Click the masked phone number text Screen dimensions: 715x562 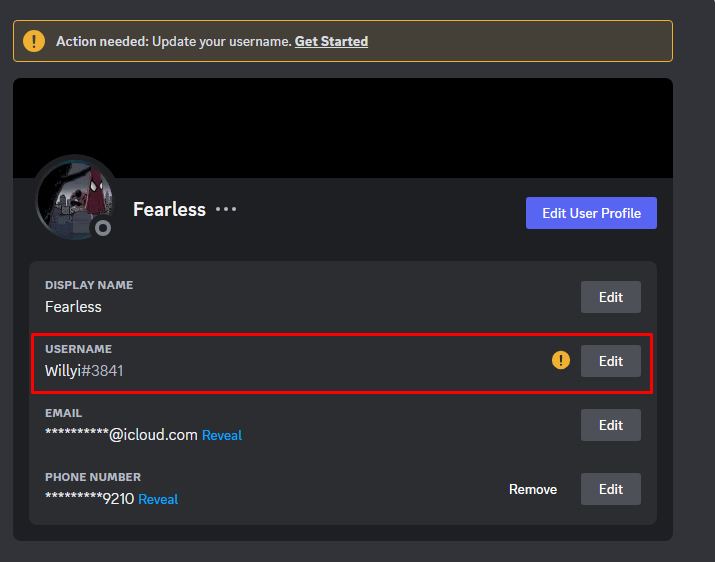(x=89, y=498)
